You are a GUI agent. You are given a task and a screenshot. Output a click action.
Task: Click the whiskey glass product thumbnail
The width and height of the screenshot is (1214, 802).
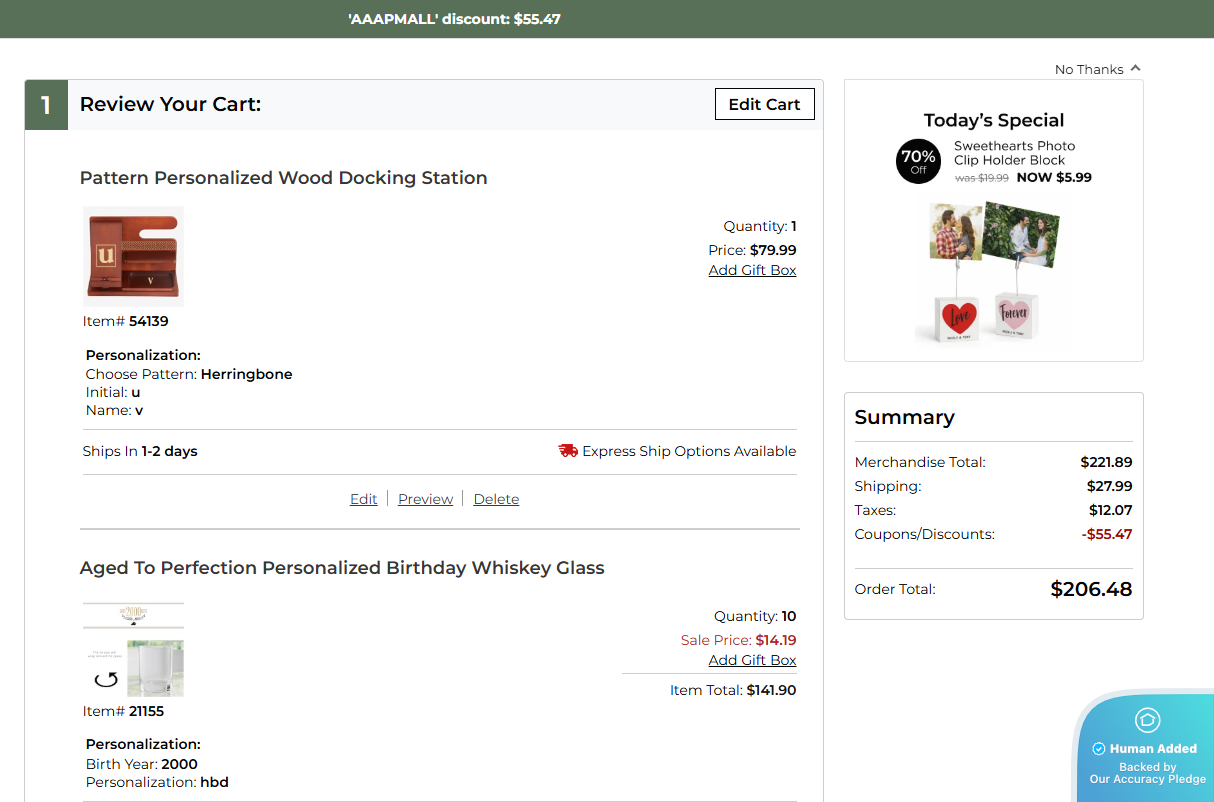[133, 650]
